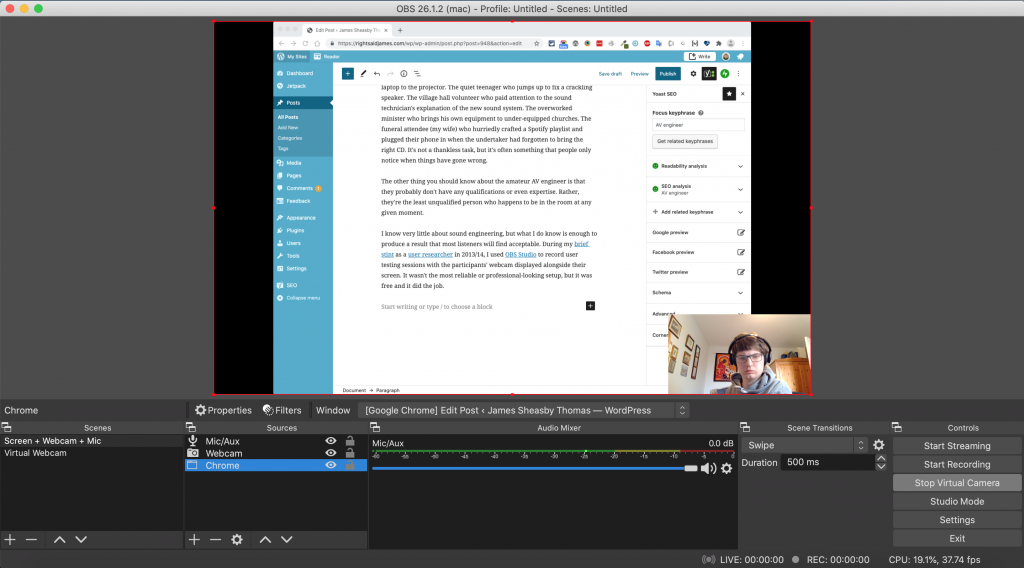Toggle visibility of Webcam source
This screenshot has height=568, width=1024.
[330, 452]
